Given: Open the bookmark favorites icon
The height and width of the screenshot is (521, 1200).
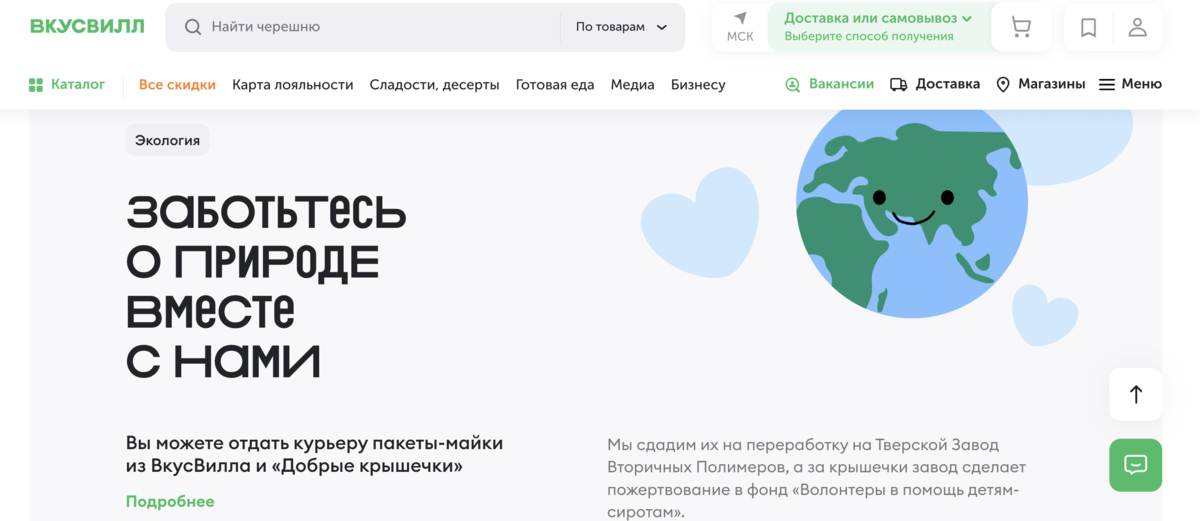Looking at the screenshot, I should [x=1089, y=27].
